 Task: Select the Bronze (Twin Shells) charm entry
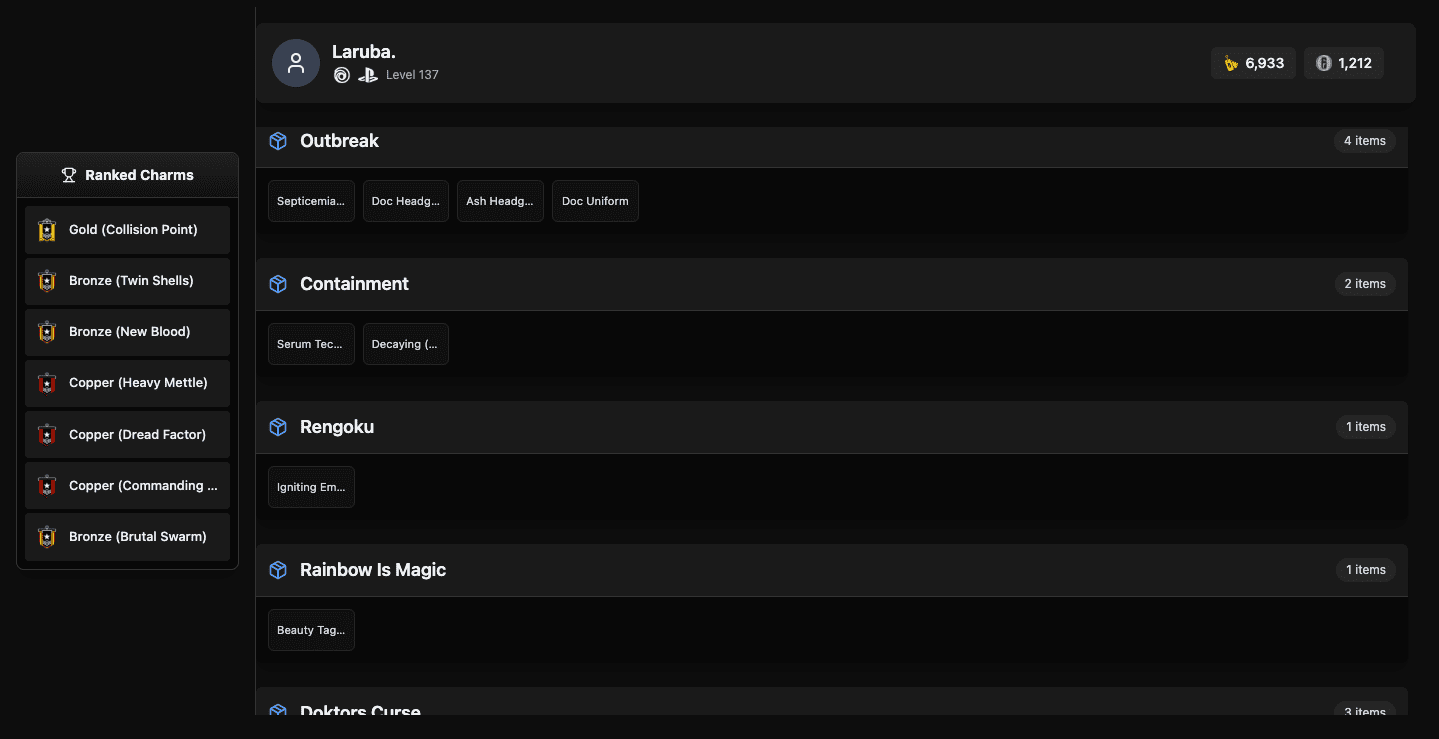[128, 281]
